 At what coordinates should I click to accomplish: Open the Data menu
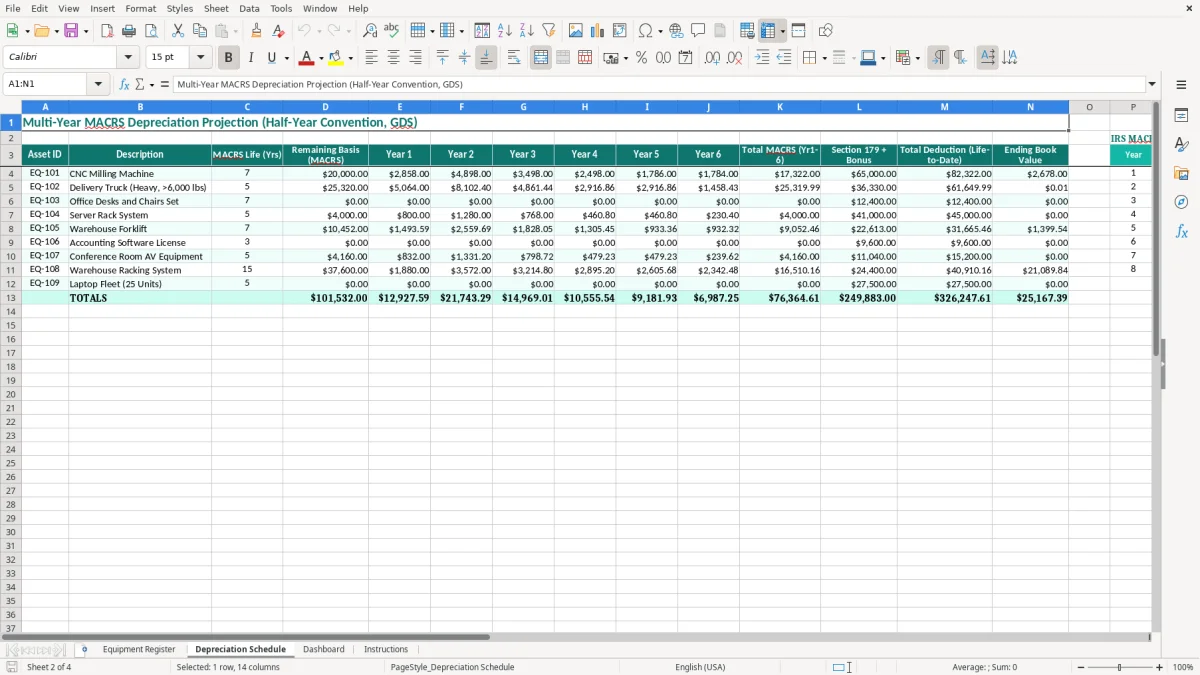pyautogui.click(x=249, y=8)
